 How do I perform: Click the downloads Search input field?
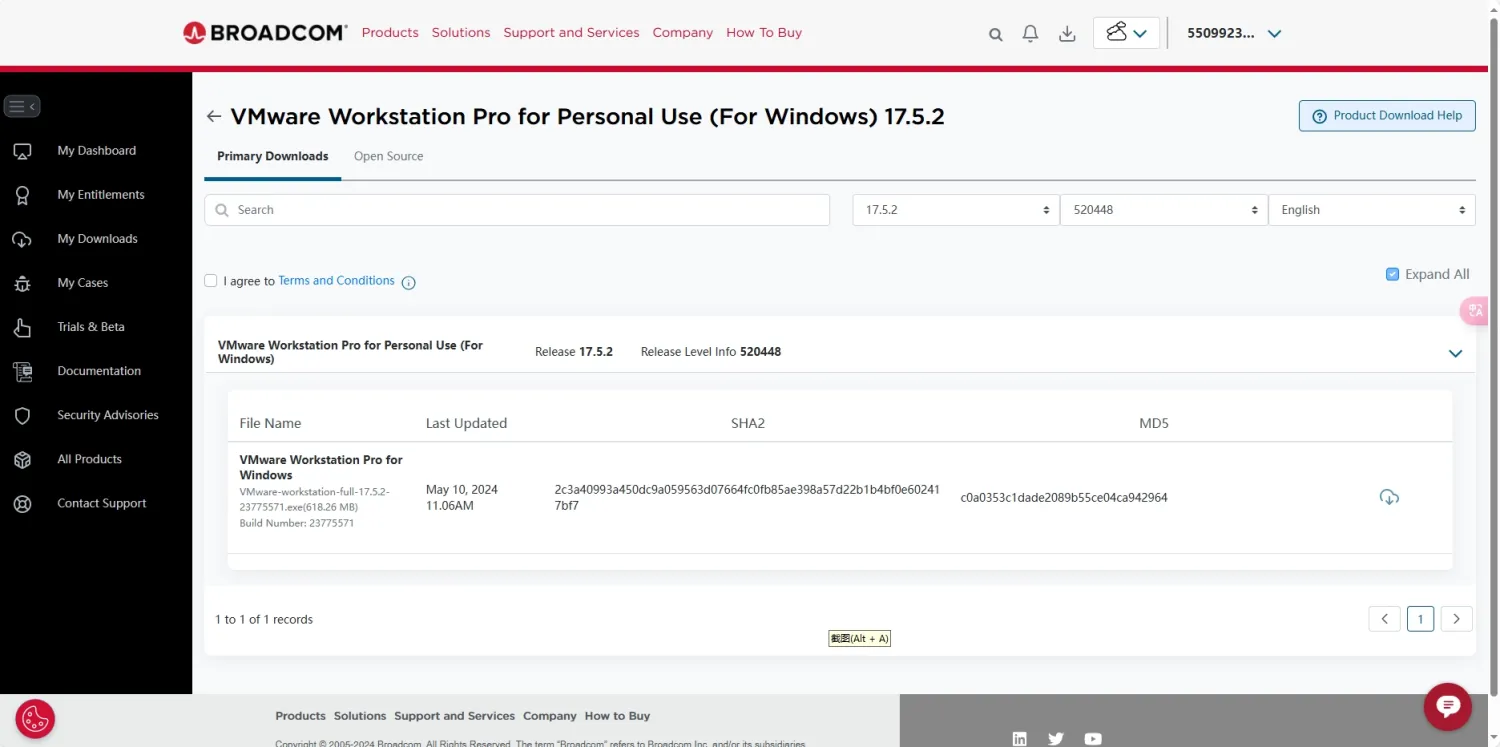pyautogui.click(x=517, y=210)
